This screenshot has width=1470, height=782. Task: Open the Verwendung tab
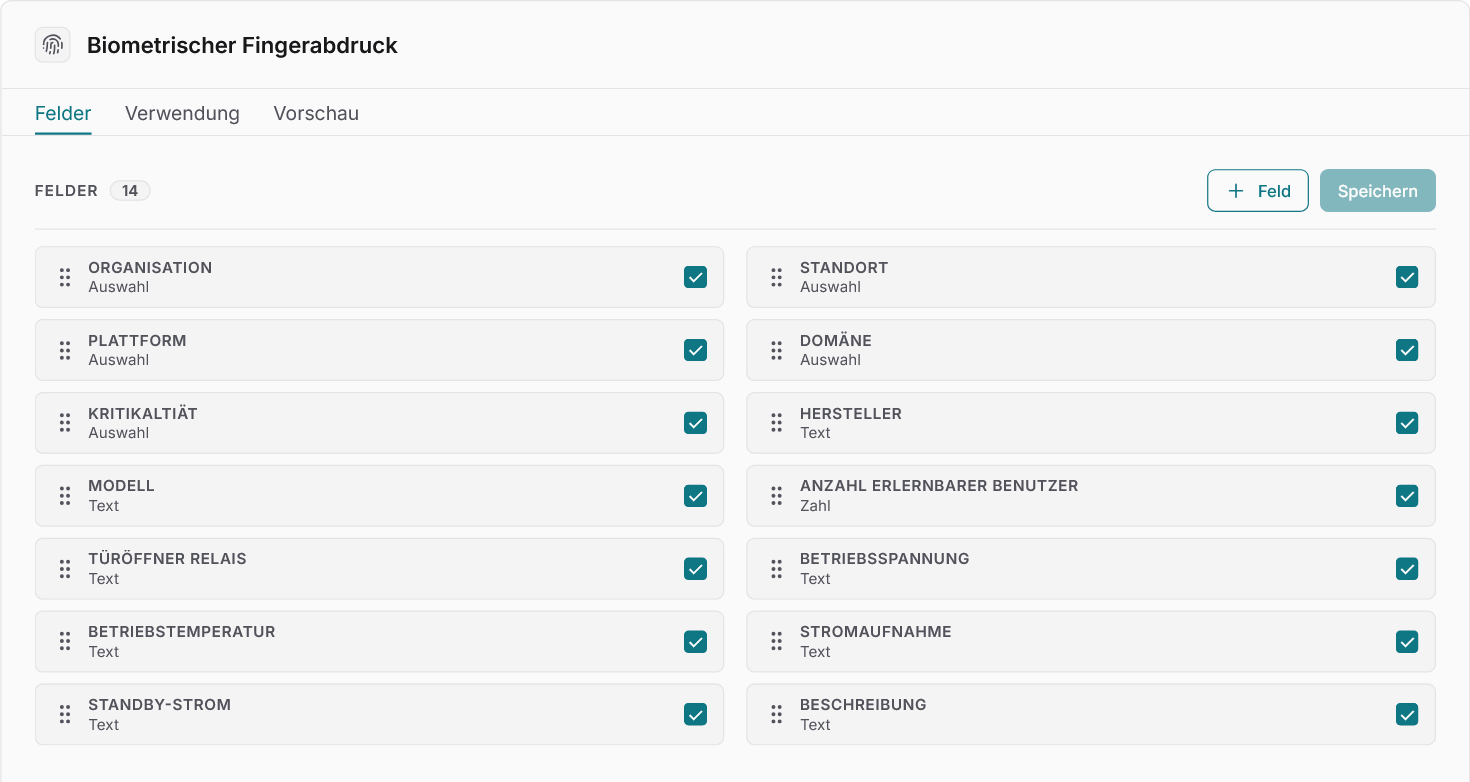tap(182, 113)
